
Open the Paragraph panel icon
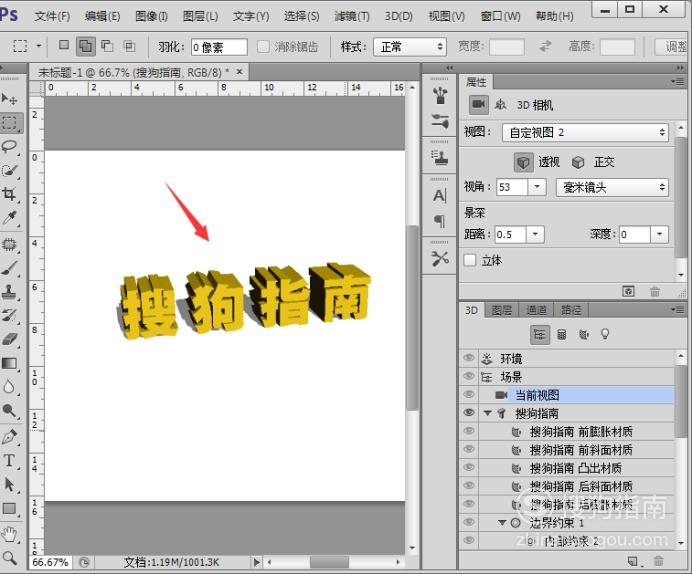[x=440, y=220]
